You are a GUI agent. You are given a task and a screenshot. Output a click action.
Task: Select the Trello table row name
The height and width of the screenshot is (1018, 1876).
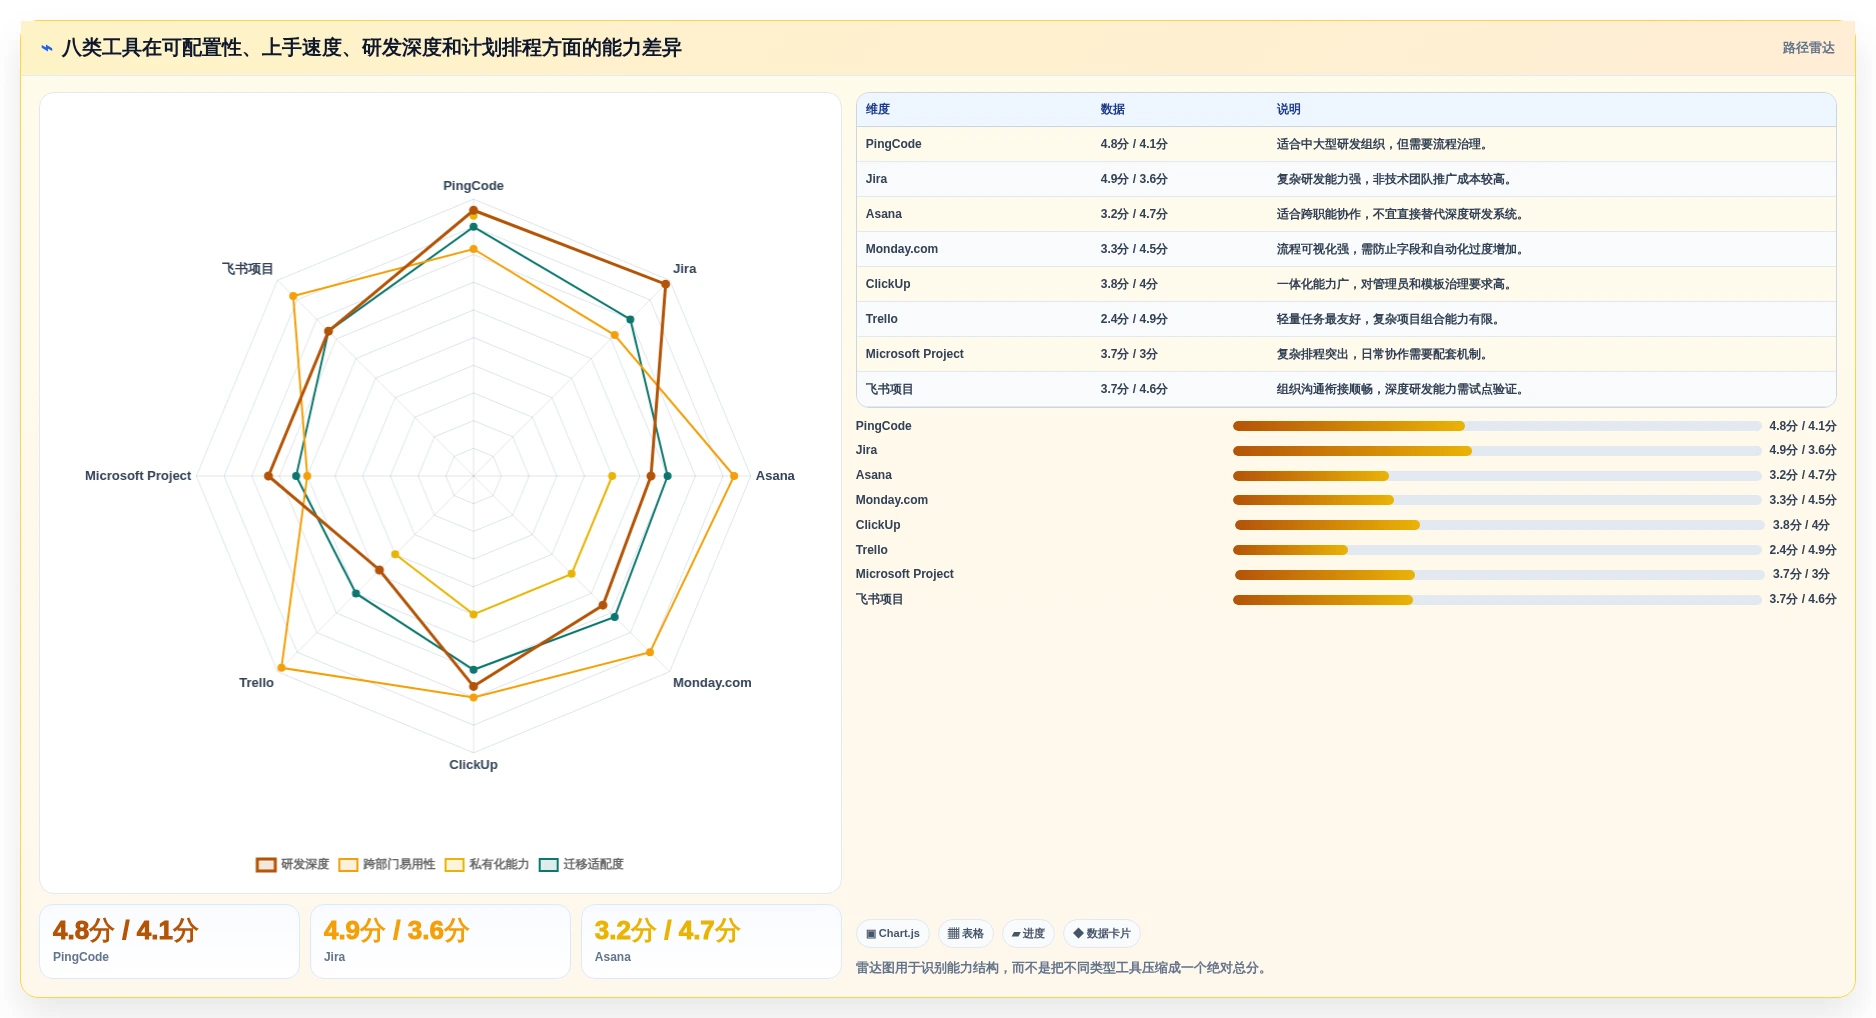click(882, 320)
